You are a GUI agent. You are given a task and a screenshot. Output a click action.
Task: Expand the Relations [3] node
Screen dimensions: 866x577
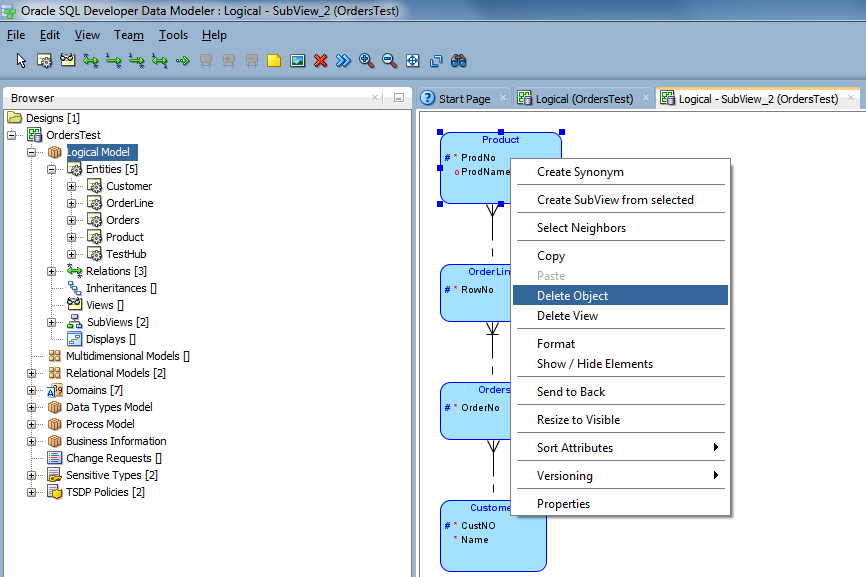tap(52, 272)
